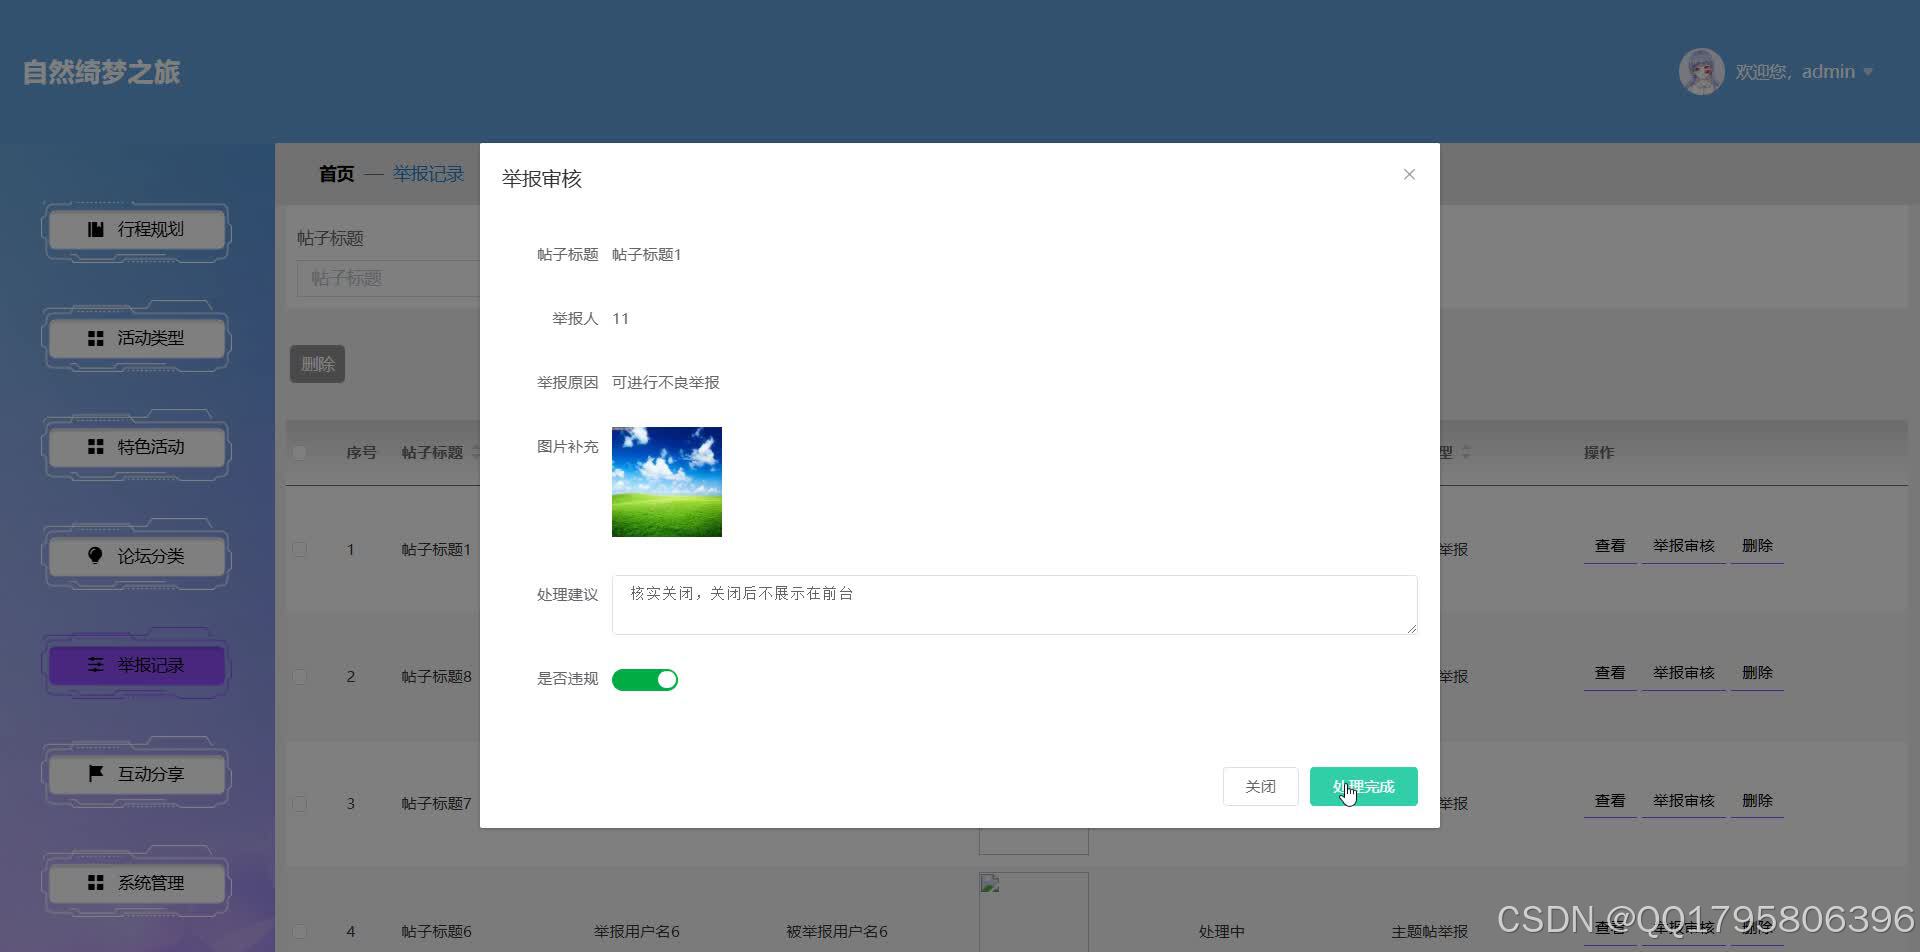
Task: Sort by the 举报类型 column arrows
Action: [1466, 452]
